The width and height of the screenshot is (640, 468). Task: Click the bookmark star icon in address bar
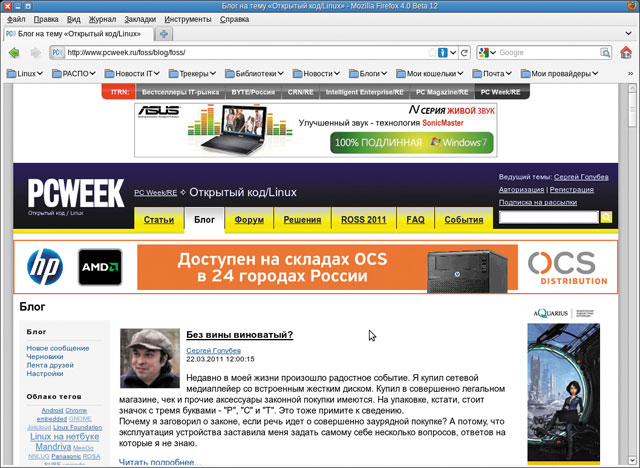432,53
